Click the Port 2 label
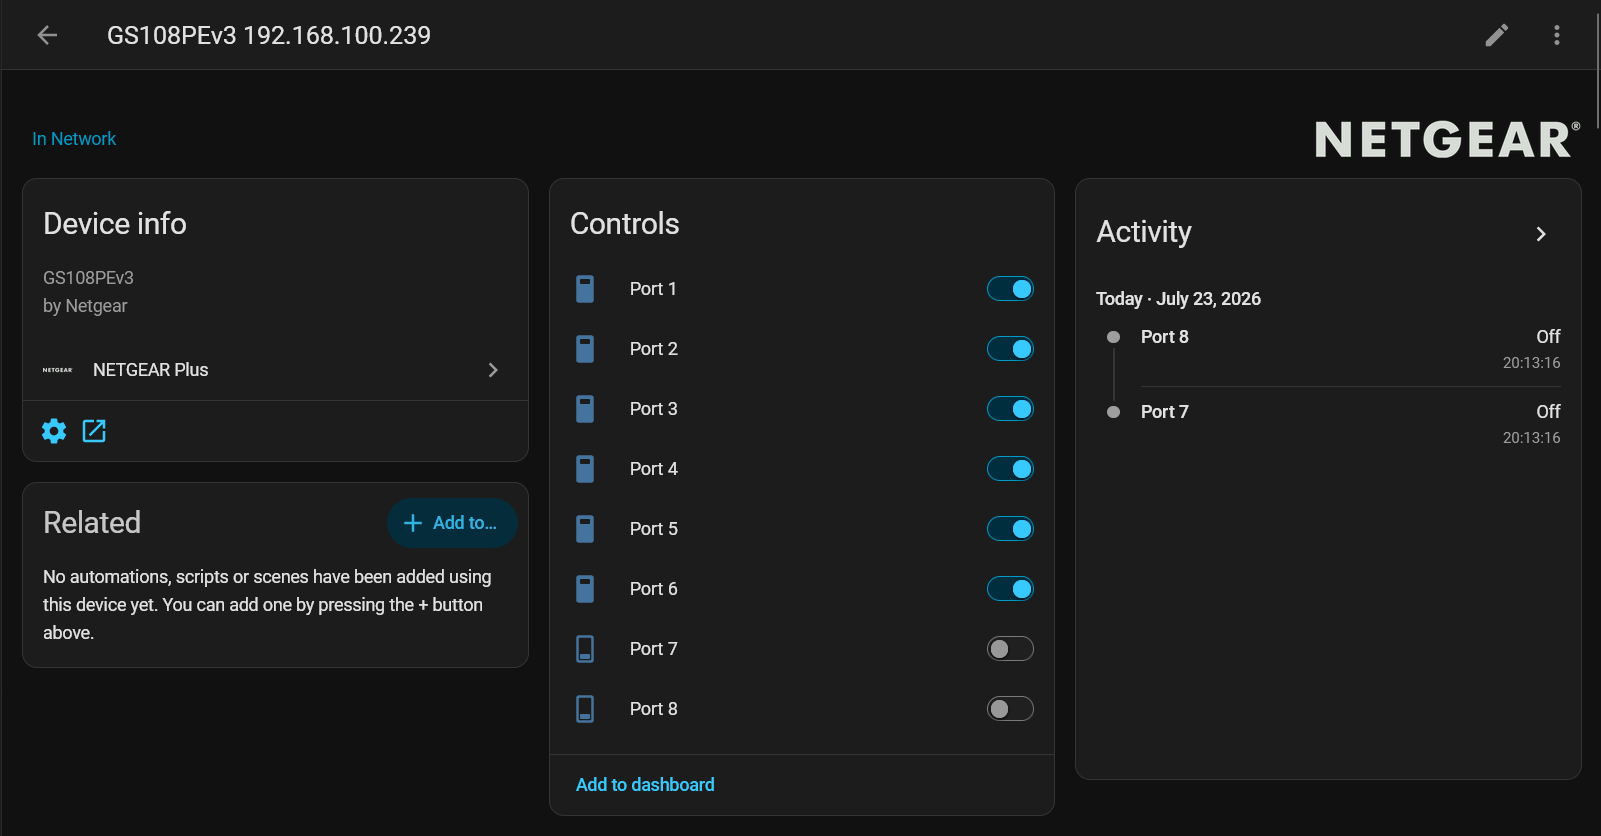 pyautogui.click(x=654, y=349)
